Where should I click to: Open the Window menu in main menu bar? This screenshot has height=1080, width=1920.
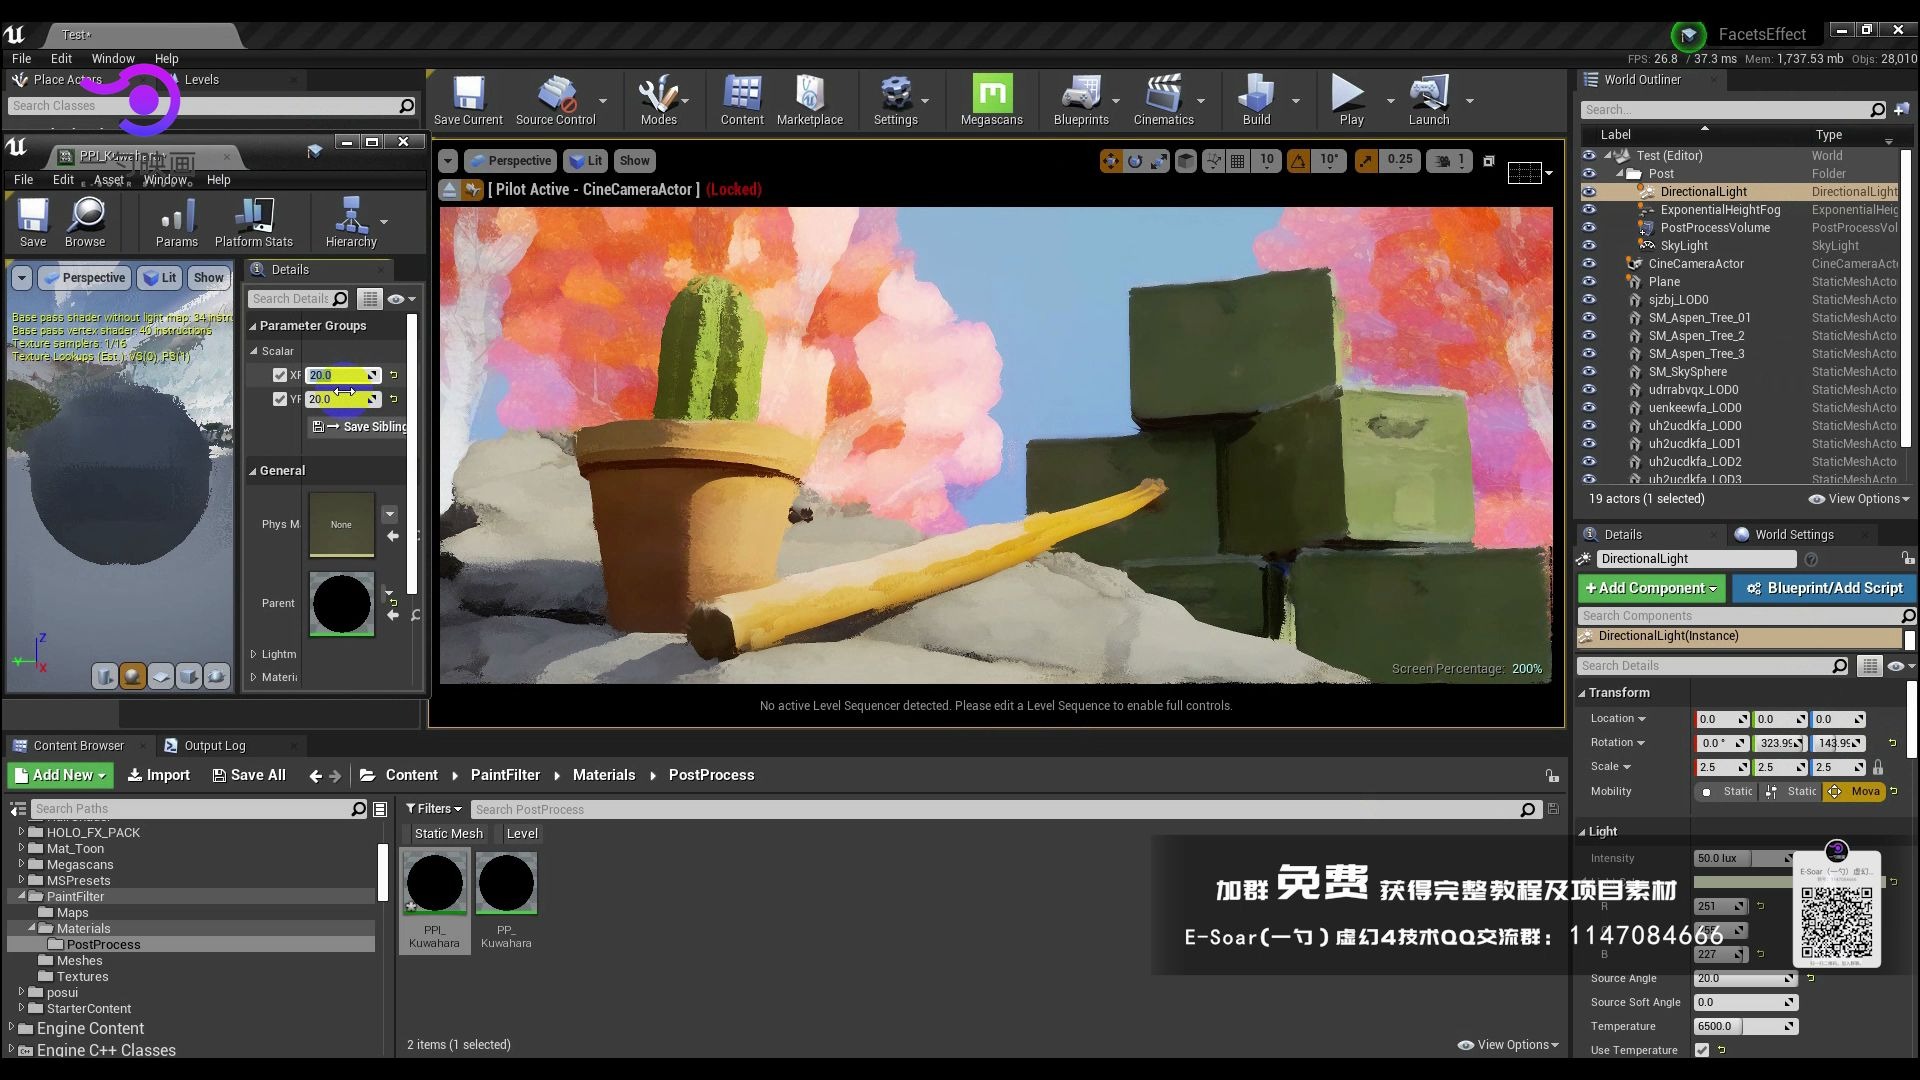coord(112,58)
